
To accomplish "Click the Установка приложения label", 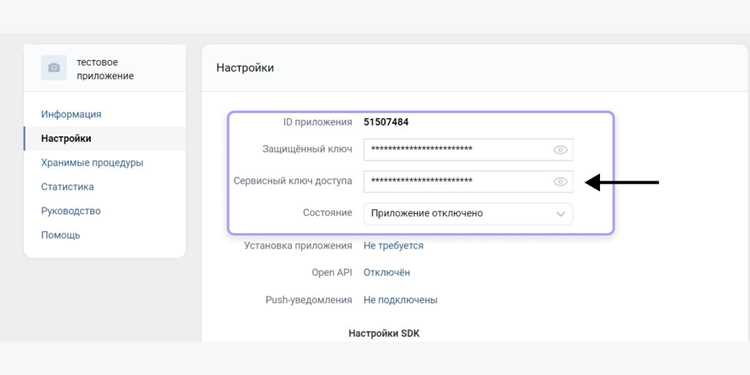I will (298, 246).
